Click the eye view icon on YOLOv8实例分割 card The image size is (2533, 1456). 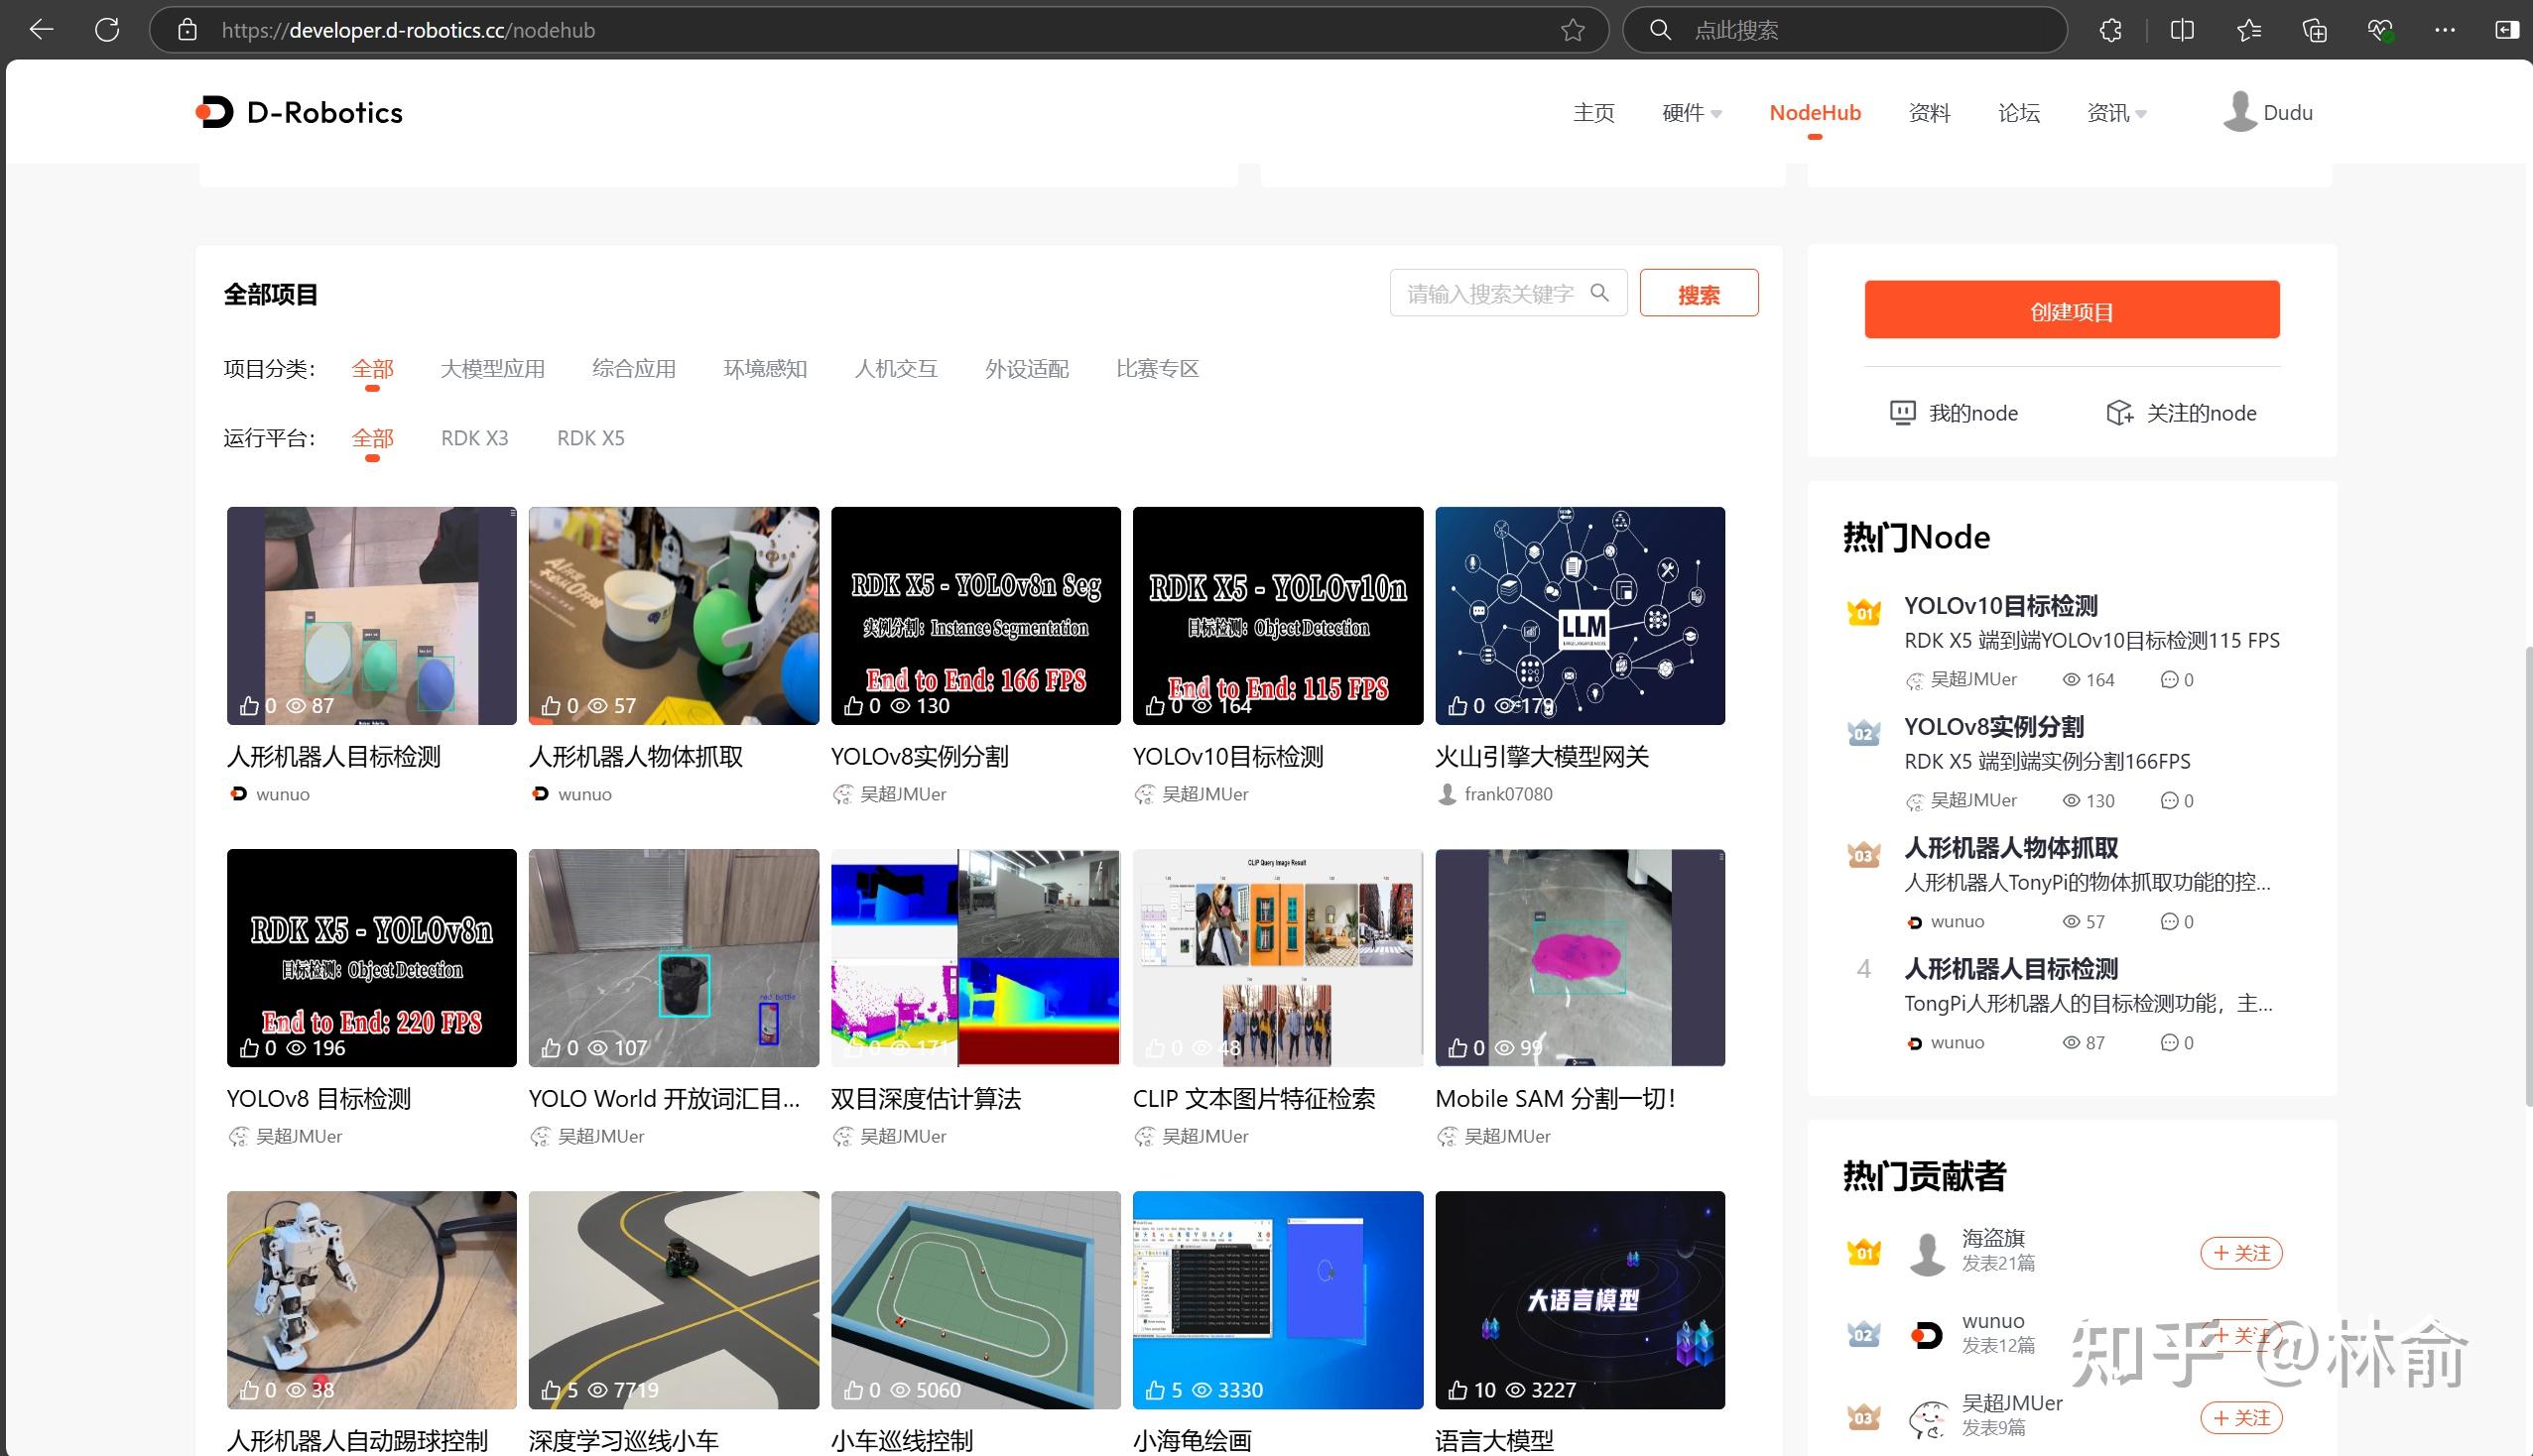point(901,705)
